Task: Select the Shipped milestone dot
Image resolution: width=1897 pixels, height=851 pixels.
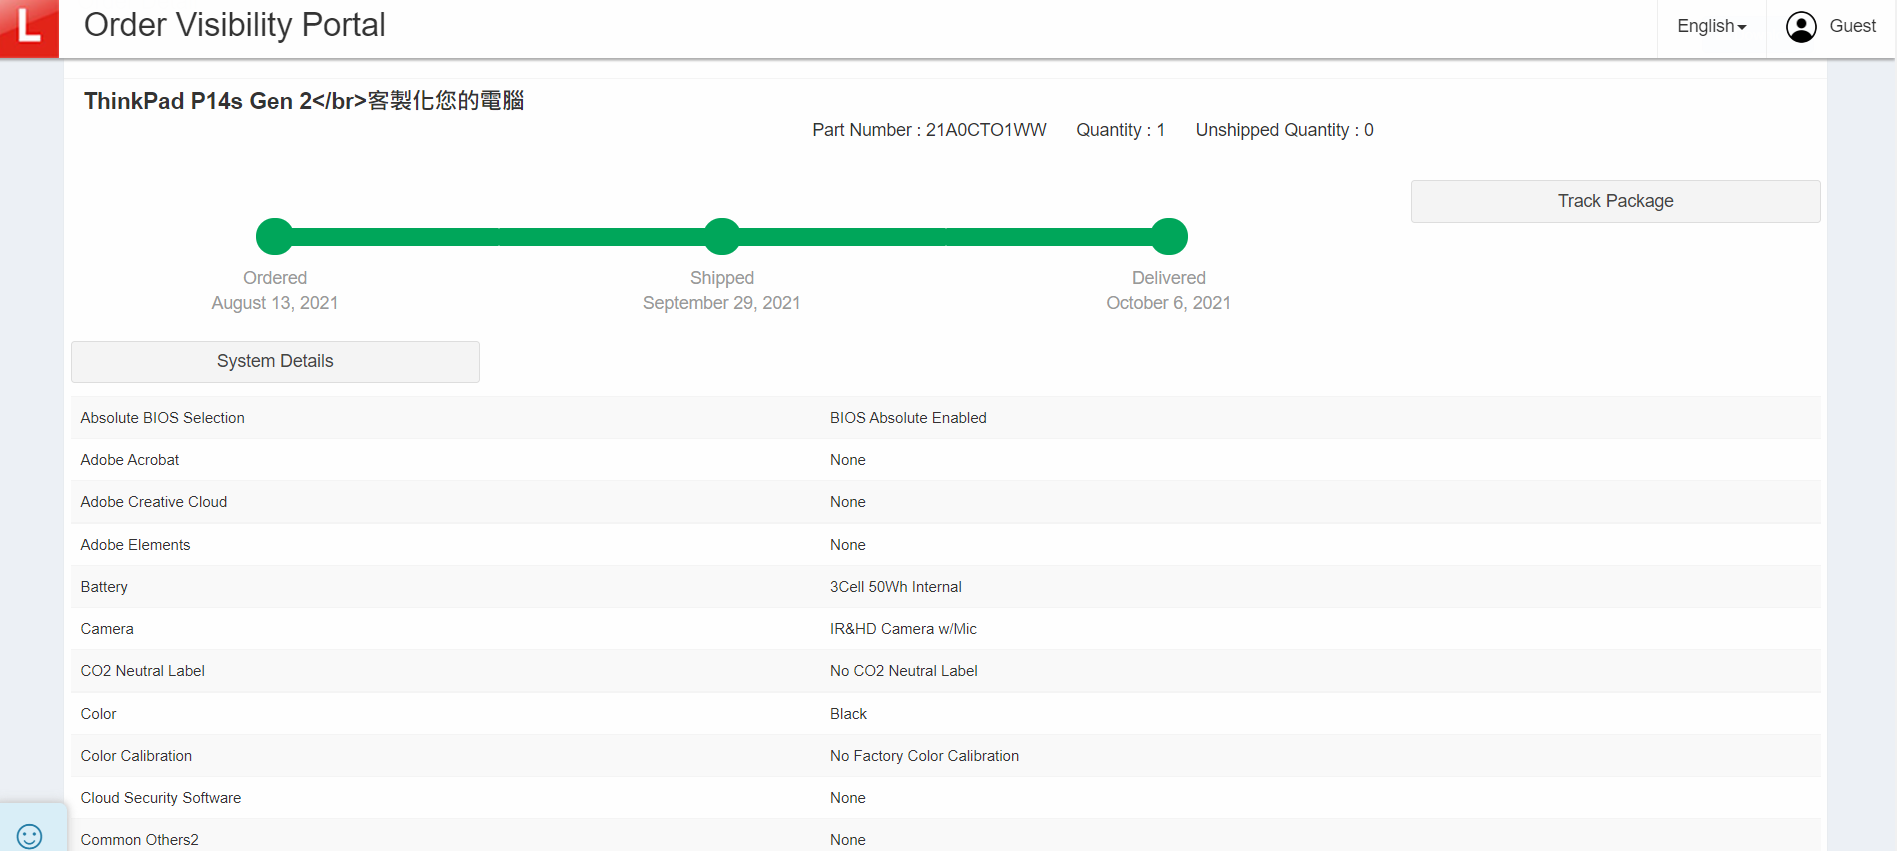Action: 721,236
